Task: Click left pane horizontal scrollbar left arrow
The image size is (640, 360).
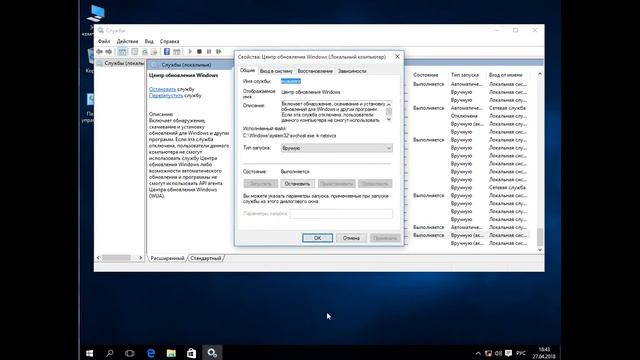Action: click(98, 258)
